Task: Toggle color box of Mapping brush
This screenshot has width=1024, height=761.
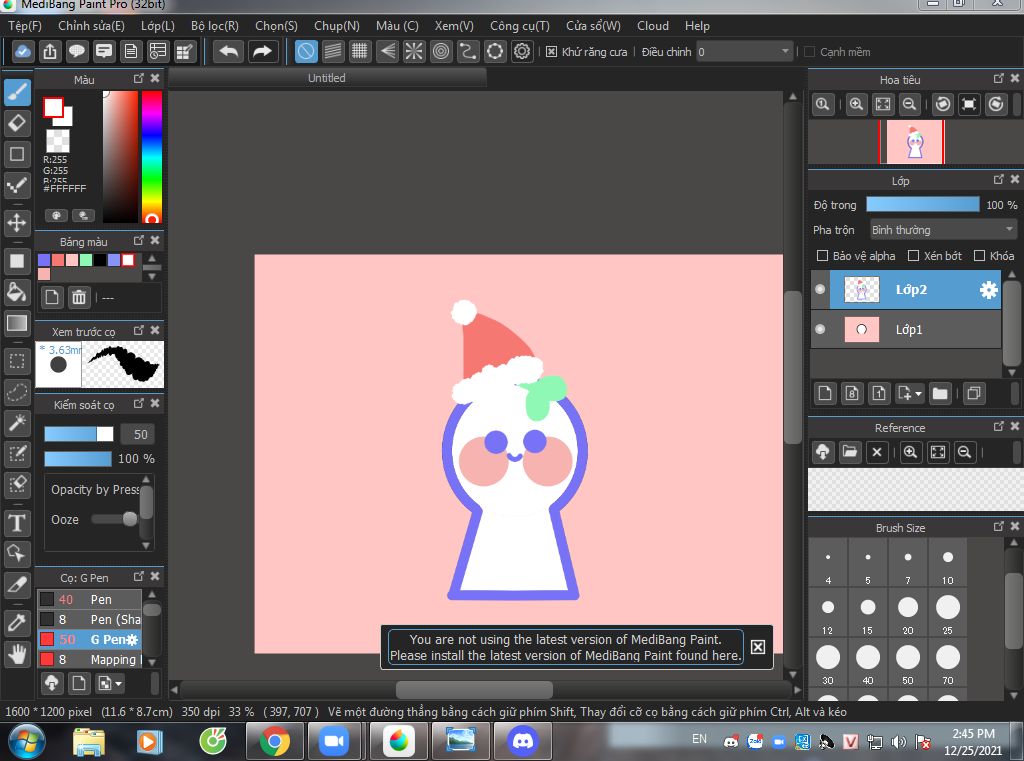Action: coord(47,659)
